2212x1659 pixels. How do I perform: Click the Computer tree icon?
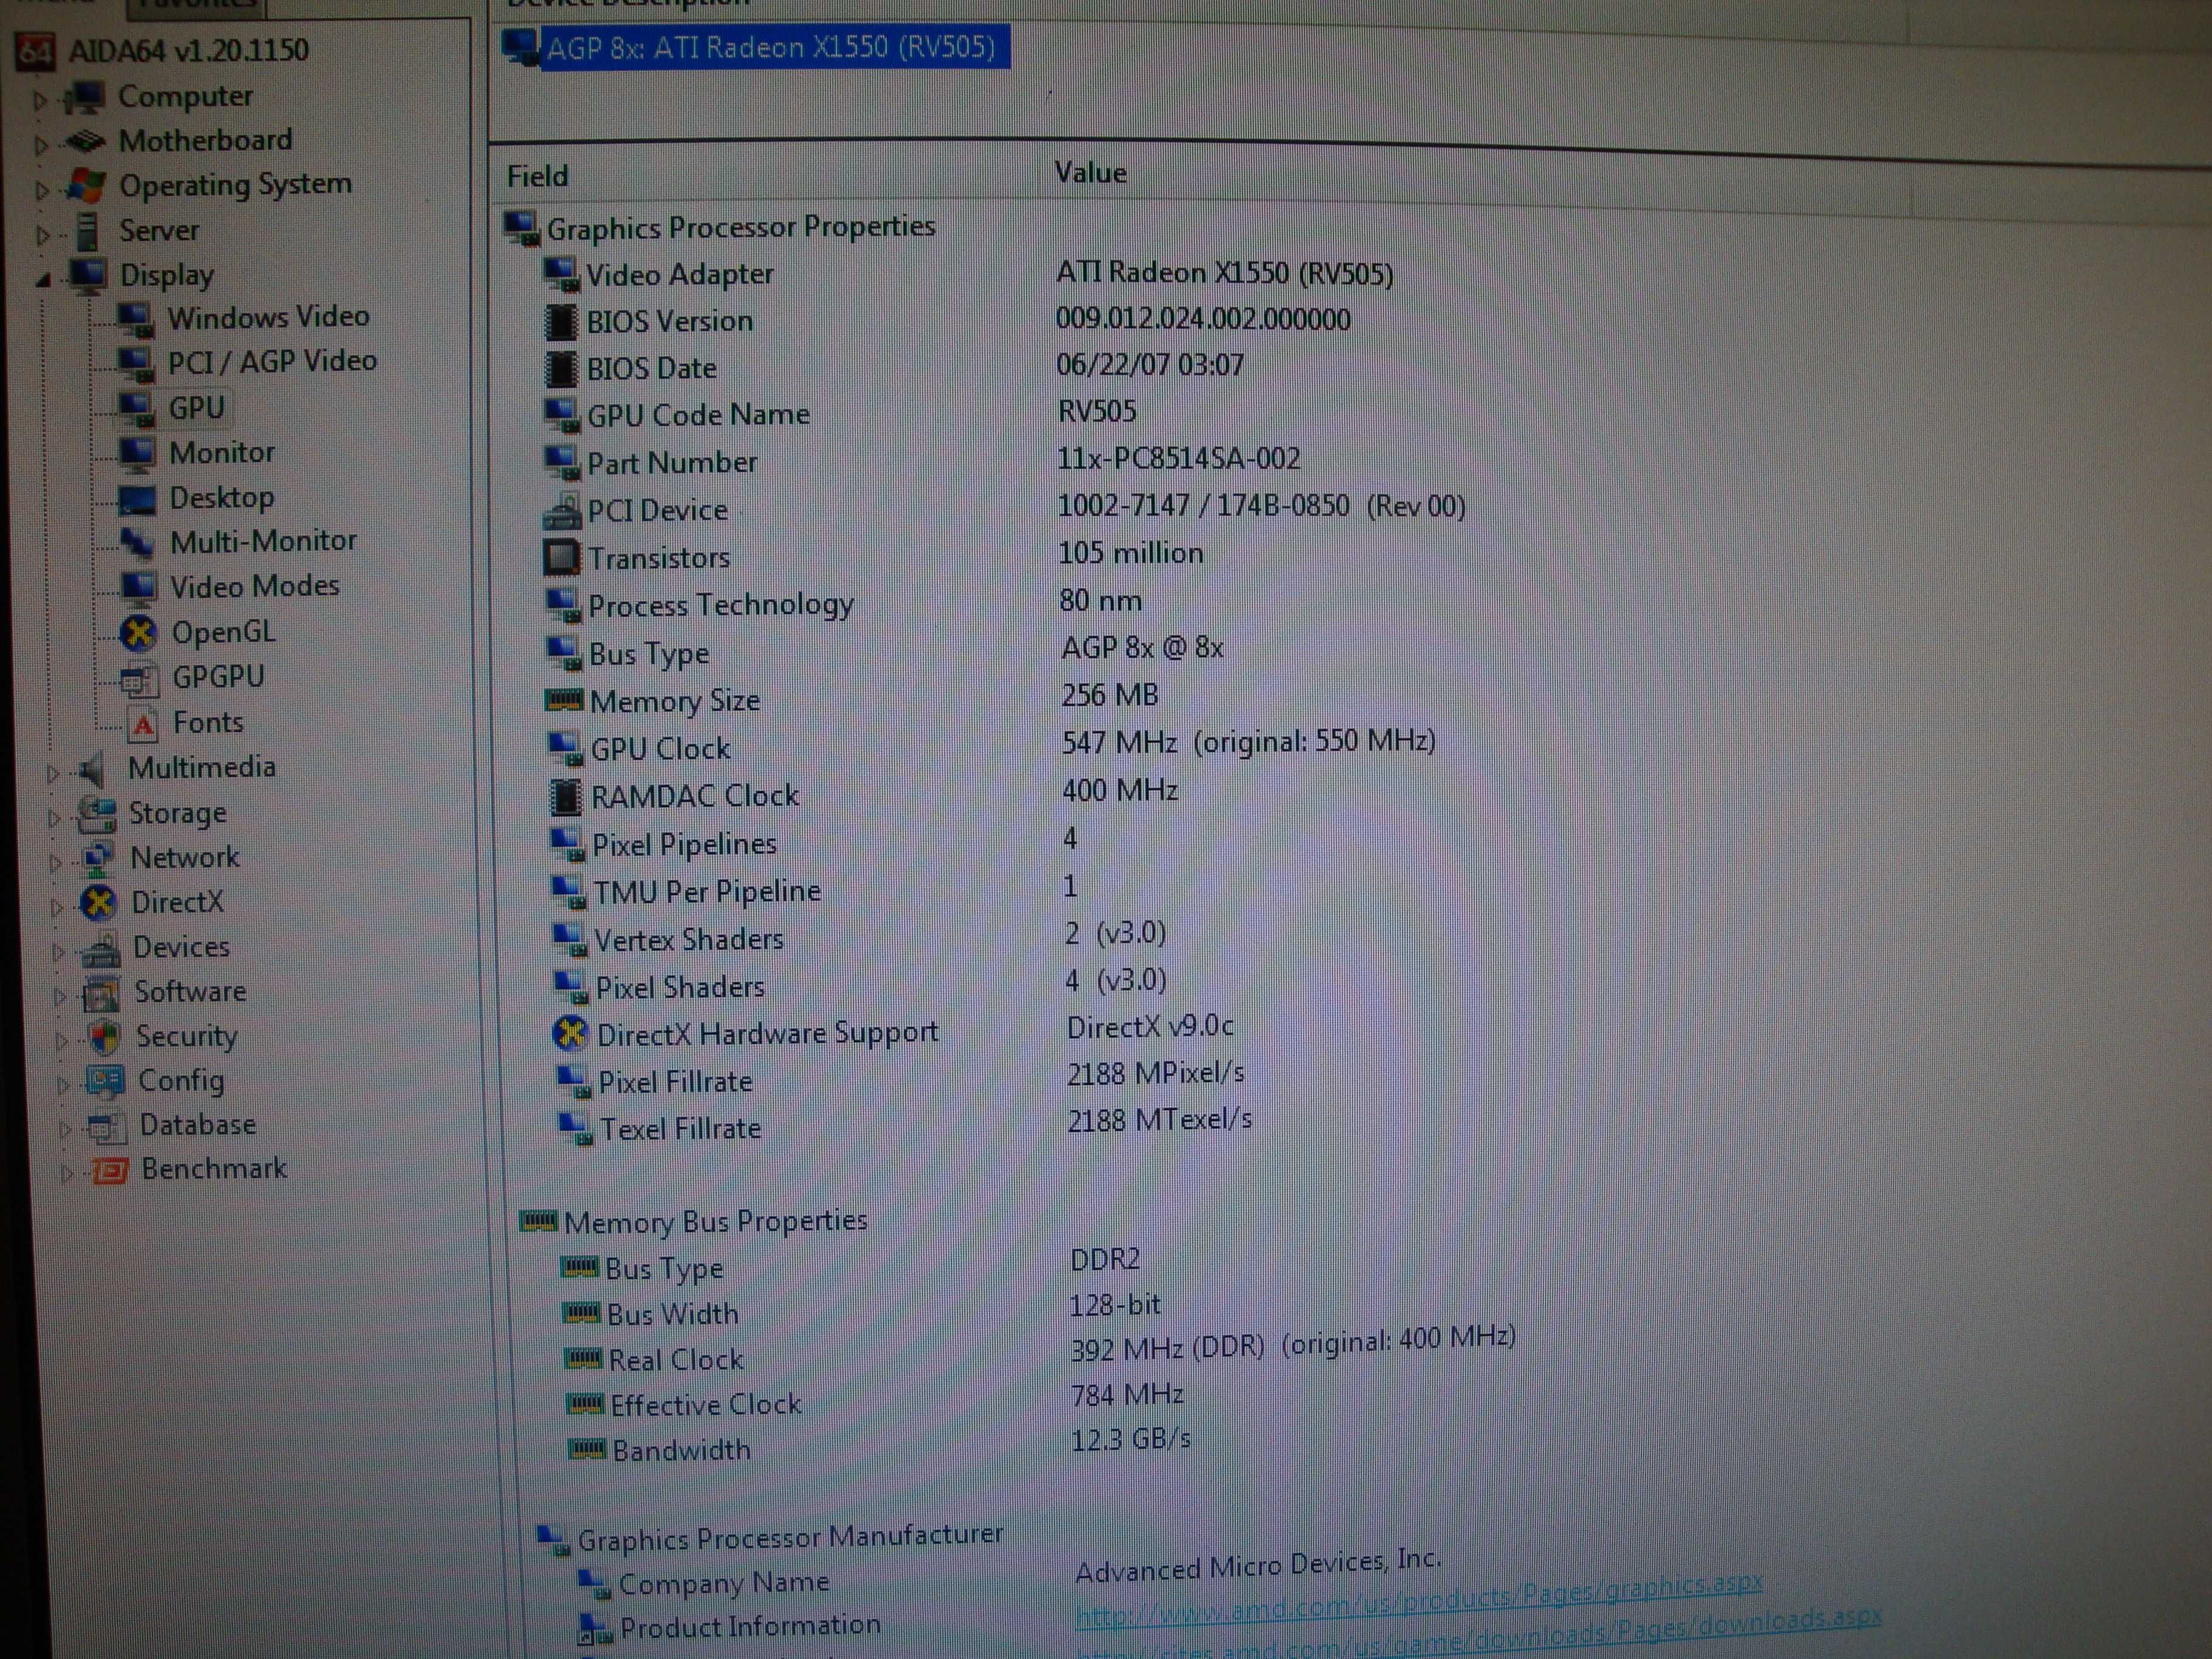click(84, 97)
